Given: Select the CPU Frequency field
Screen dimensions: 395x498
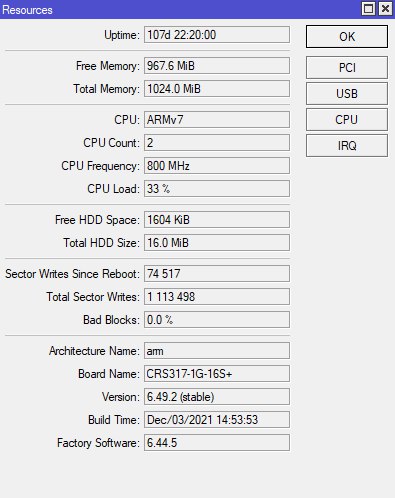Looking at the screenshot, I should 217,166.
